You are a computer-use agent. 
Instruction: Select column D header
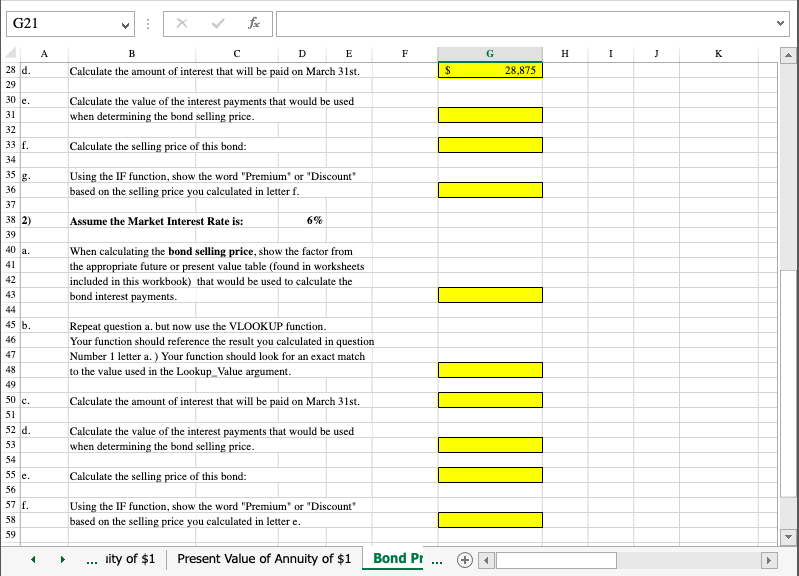pyautogui.click(x=302, y=54)
